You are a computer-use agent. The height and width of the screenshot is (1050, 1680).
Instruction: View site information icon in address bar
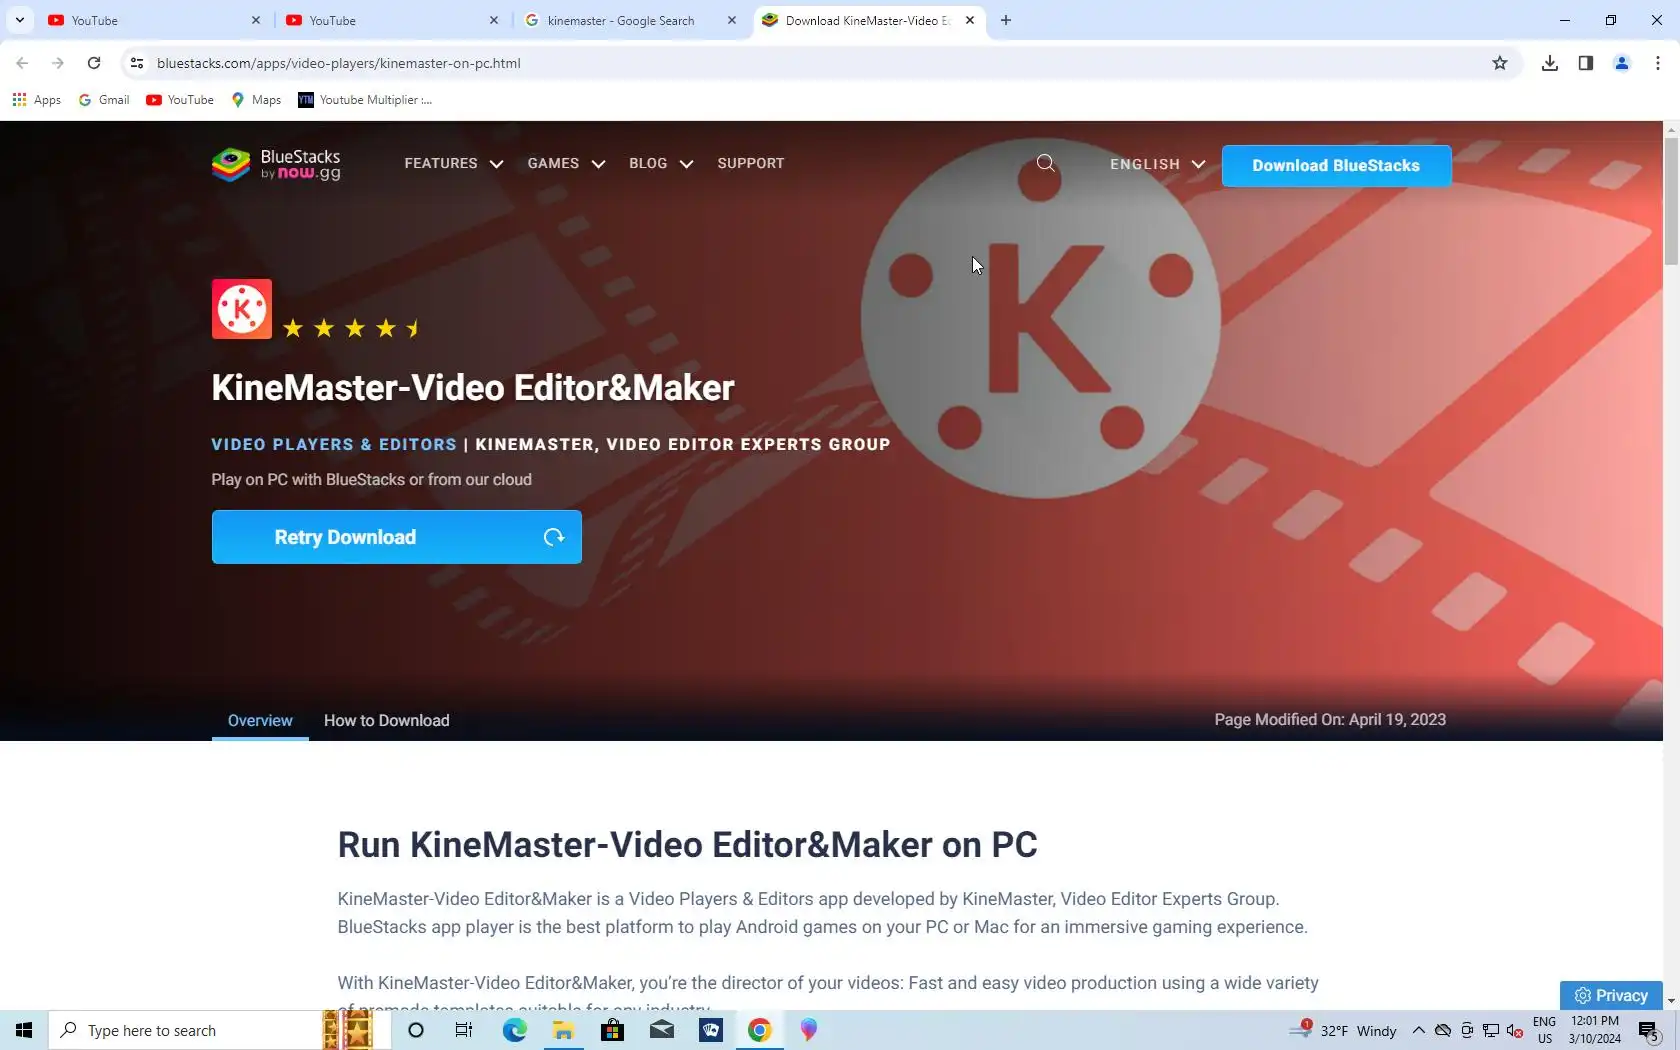(137, 63)
